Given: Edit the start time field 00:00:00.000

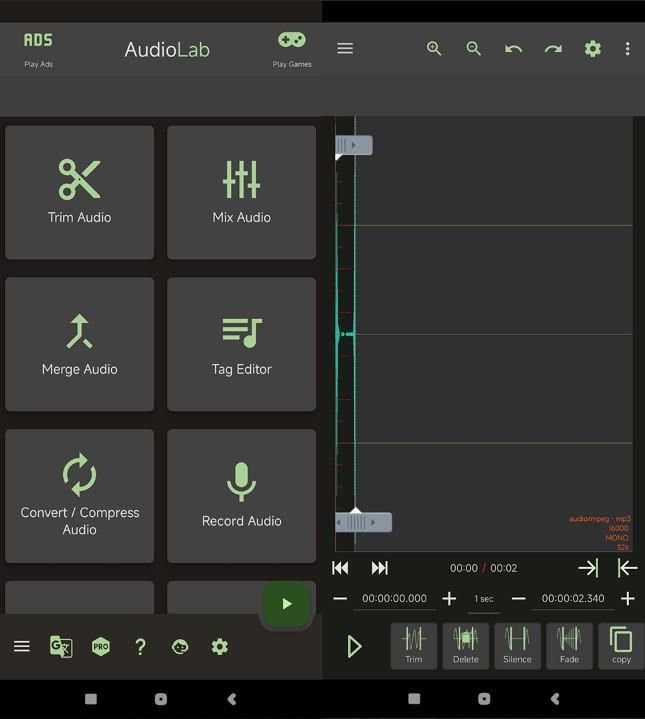Looking at the screenshot, I should click(x=394, y=598).
